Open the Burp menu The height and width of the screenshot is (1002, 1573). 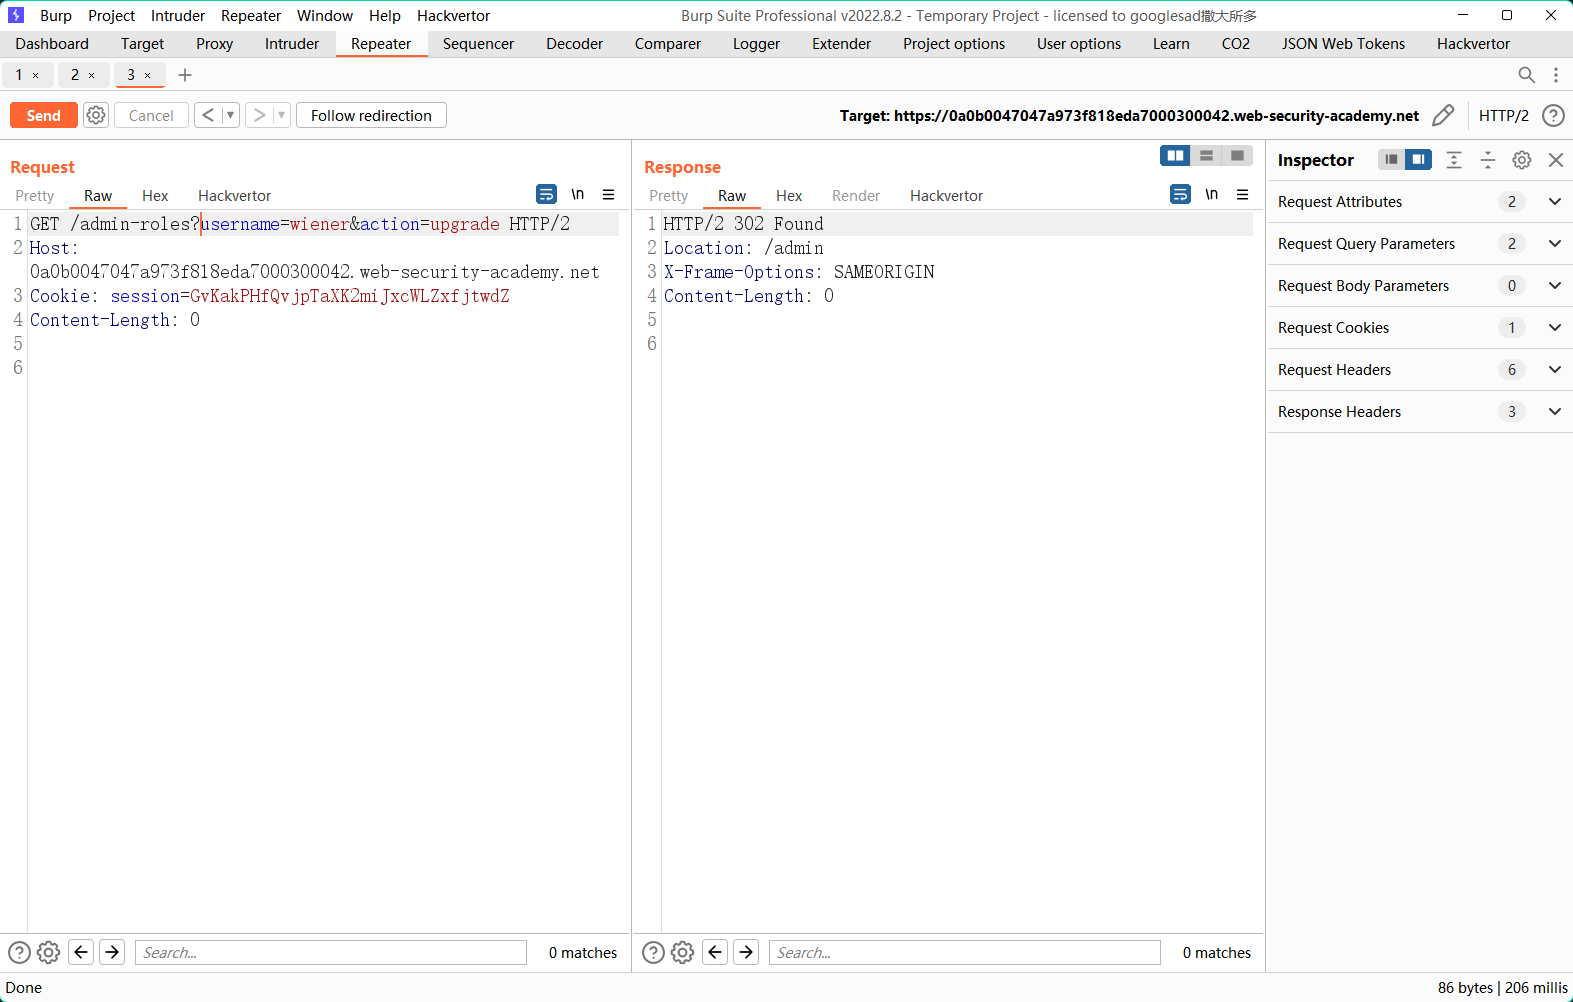pyautogui.click(x=56, y=15)
